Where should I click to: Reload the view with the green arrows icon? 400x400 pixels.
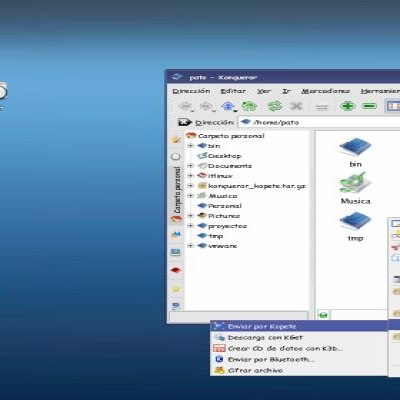click(275, 106)
